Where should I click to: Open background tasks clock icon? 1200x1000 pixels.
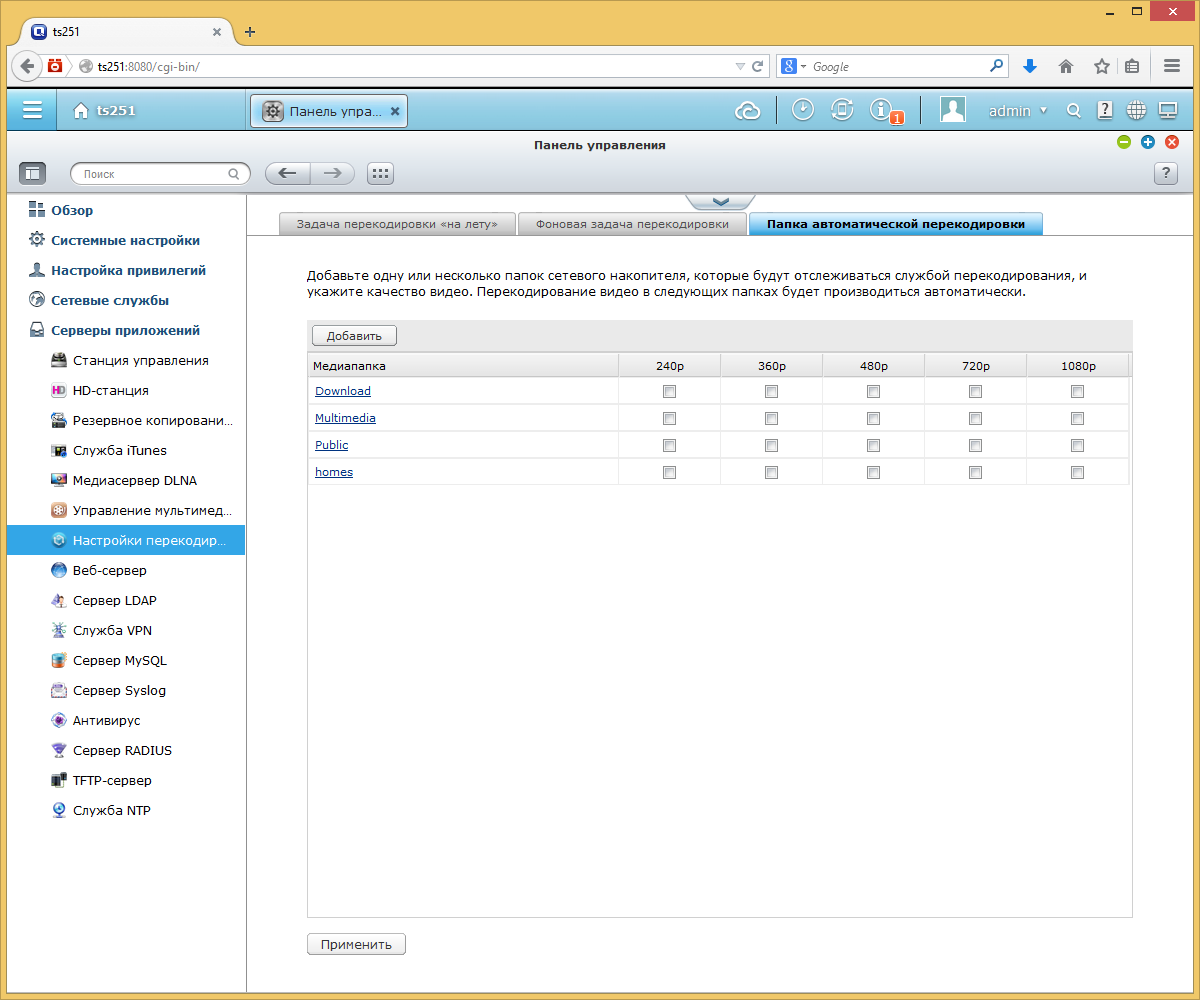[803, 110]
